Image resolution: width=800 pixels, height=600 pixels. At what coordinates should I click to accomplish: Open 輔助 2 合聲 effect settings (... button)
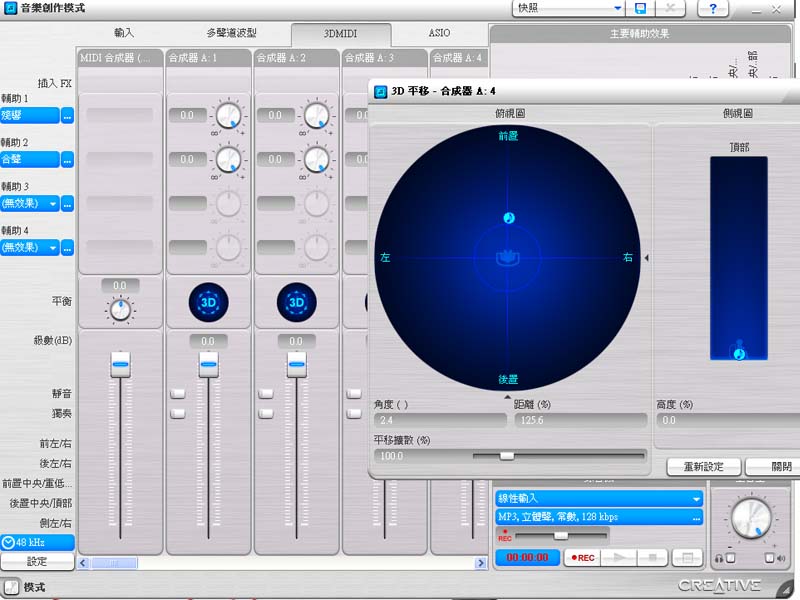pos(67,160)
